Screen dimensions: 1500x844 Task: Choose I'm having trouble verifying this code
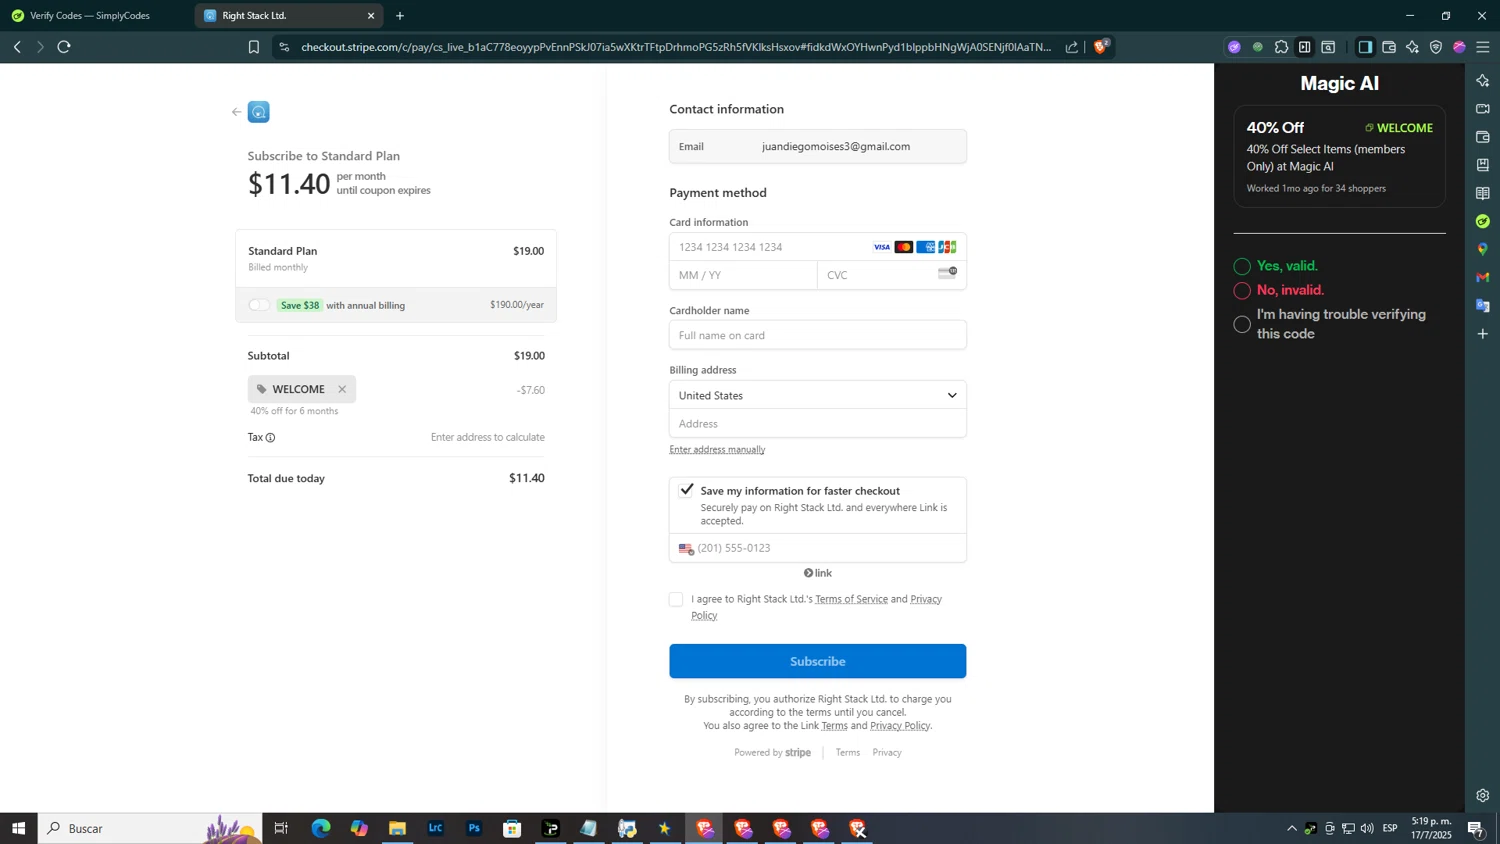(x=1242, y=324)
